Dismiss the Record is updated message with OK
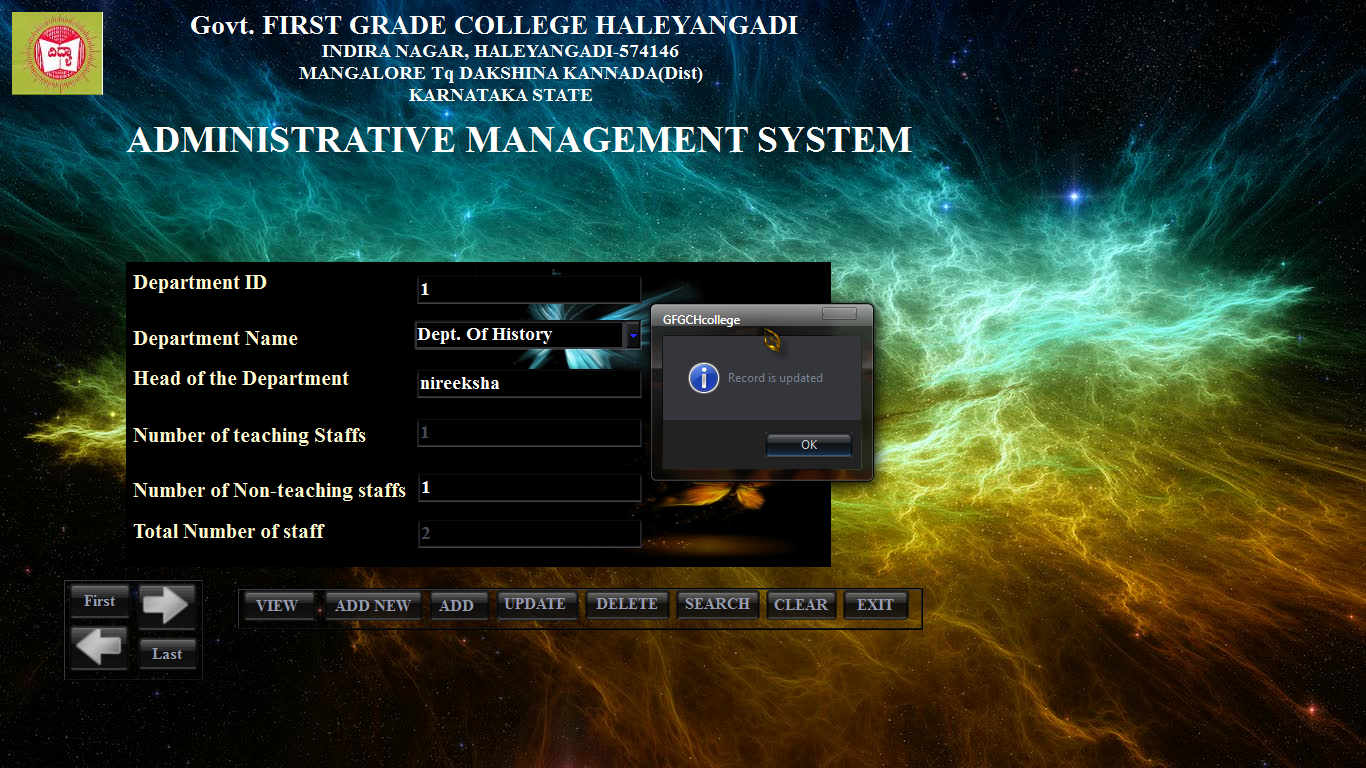1366x768 pixels. (x=808, y=444)
